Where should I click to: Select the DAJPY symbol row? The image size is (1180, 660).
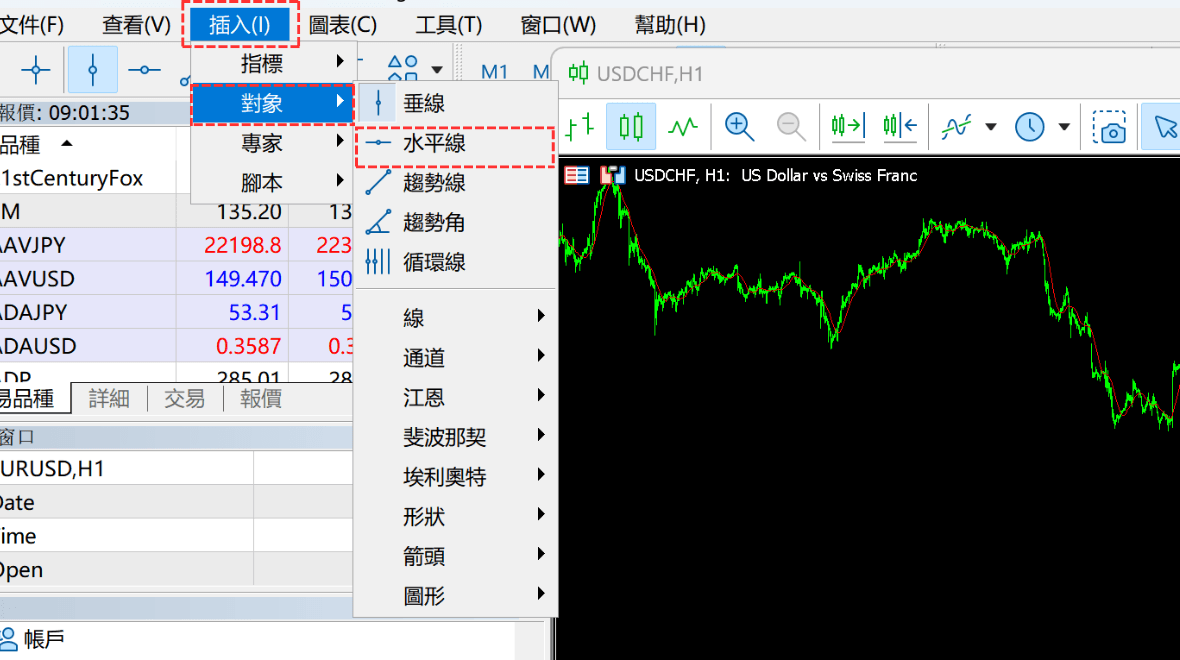(x=176, y=312)
